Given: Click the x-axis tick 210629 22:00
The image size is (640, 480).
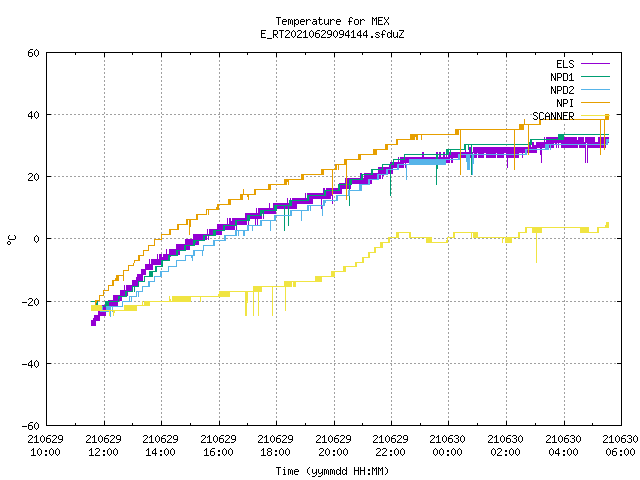Looking at the screenshot, I should [391, 446].
